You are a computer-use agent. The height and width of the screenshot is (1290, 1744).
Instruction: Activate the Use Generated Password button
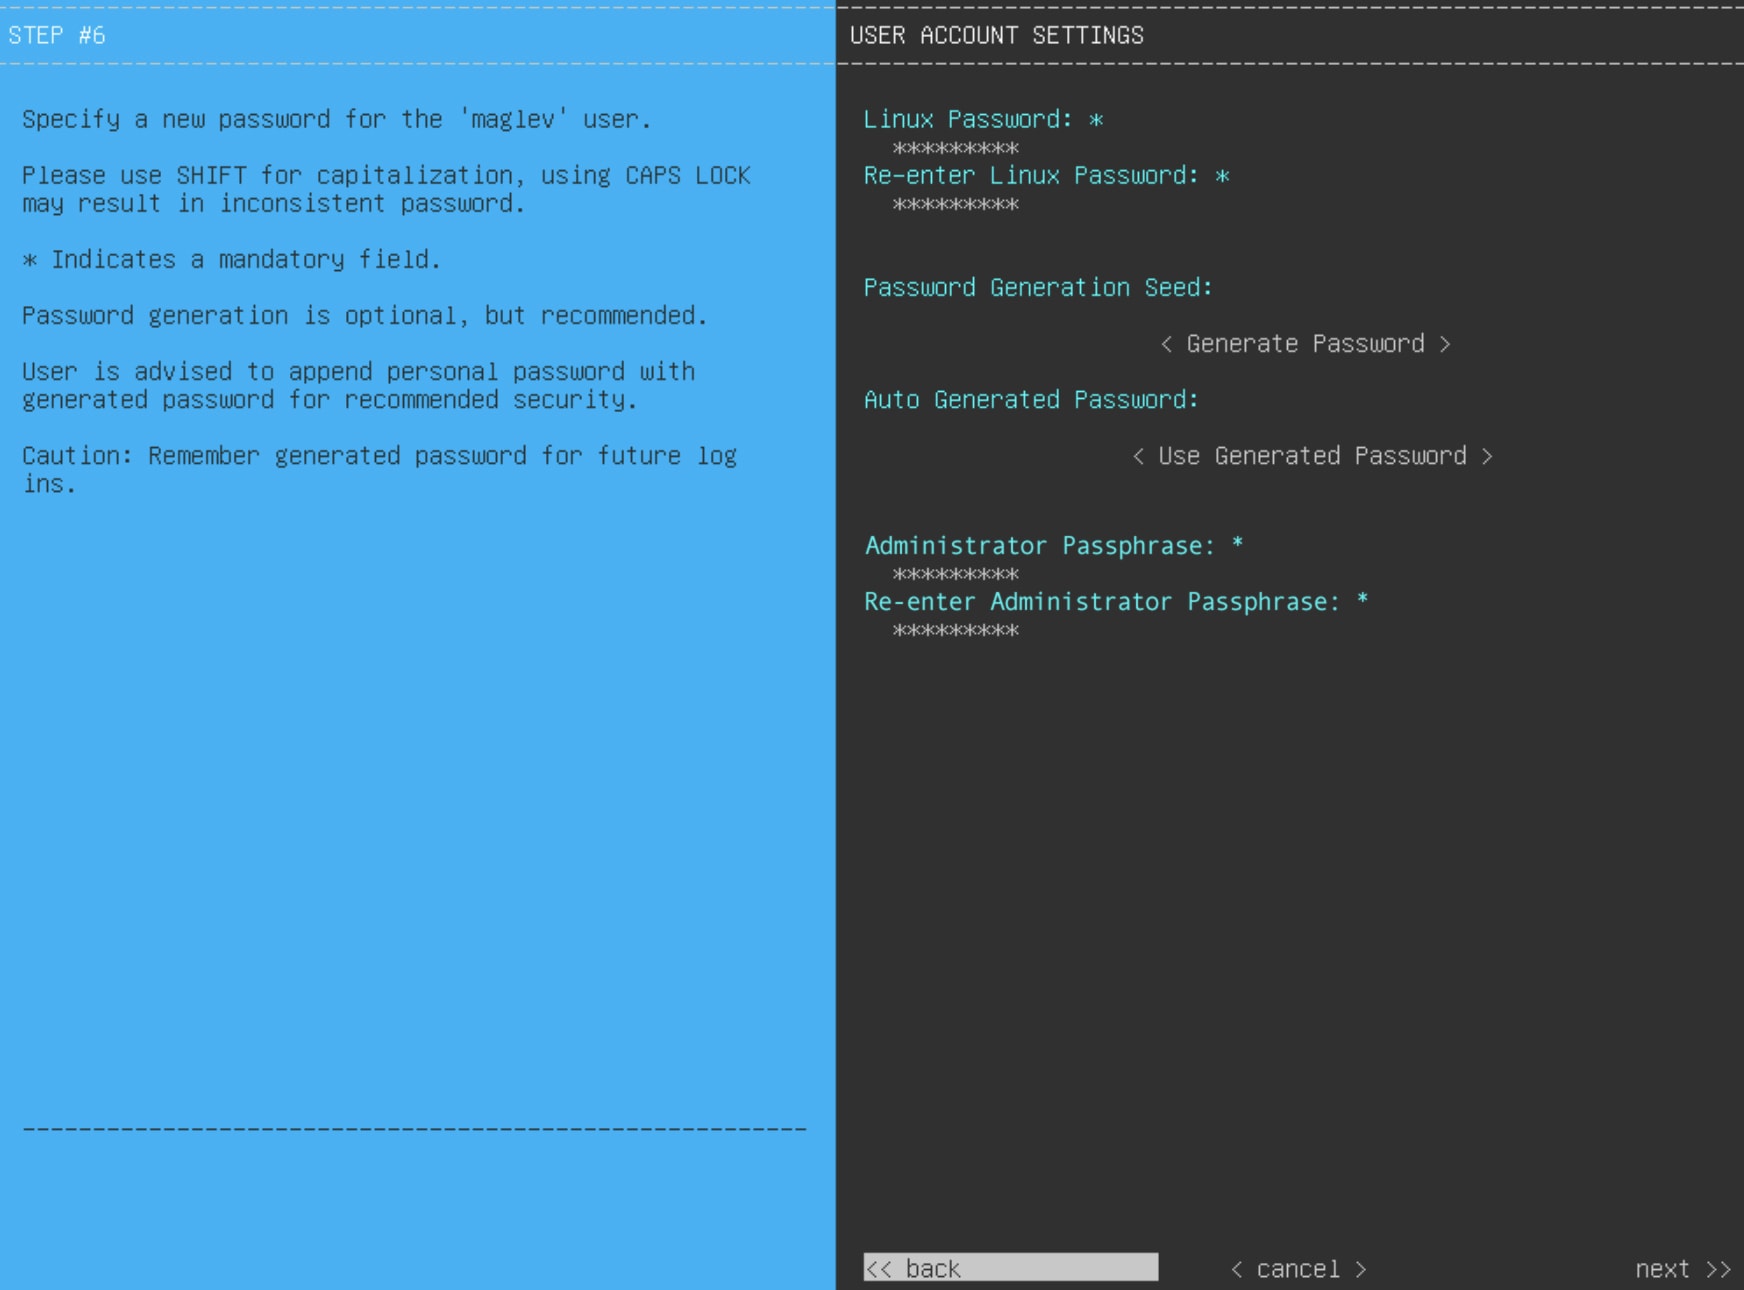click(1312, 456)
